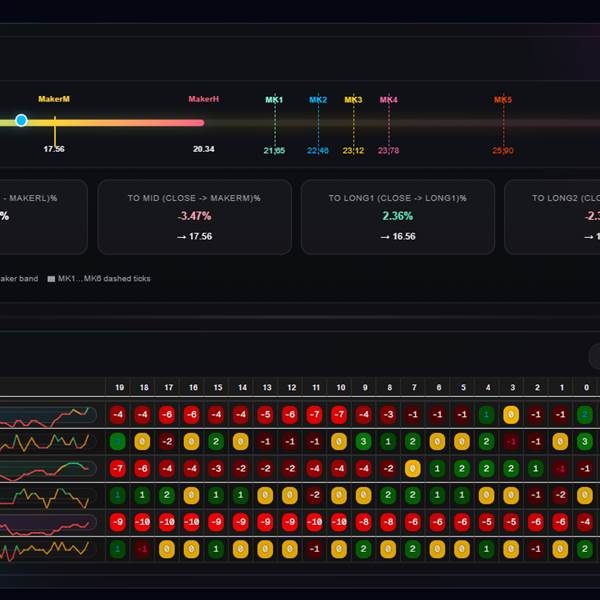Viewport: 600px width, 600px height.
Task: Click the yellow-to-red gradient maker band
Action: 102,123
